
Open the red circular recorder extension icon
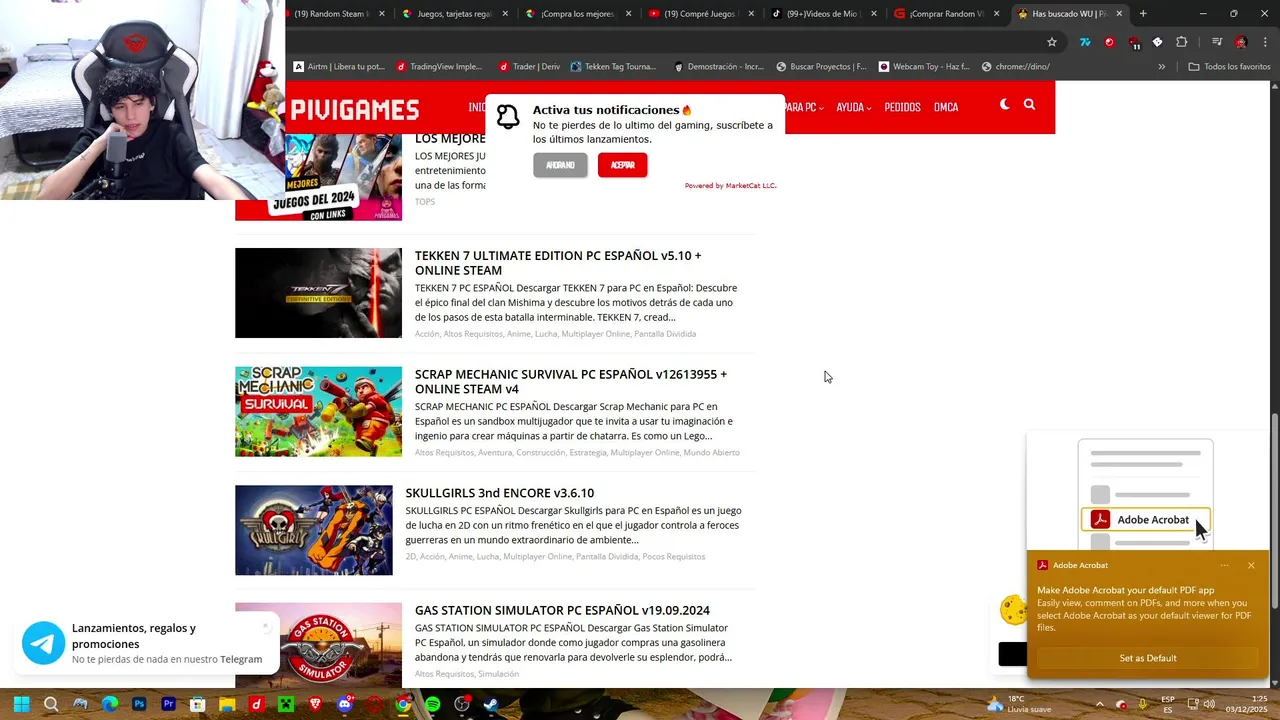coord(1109,42)
